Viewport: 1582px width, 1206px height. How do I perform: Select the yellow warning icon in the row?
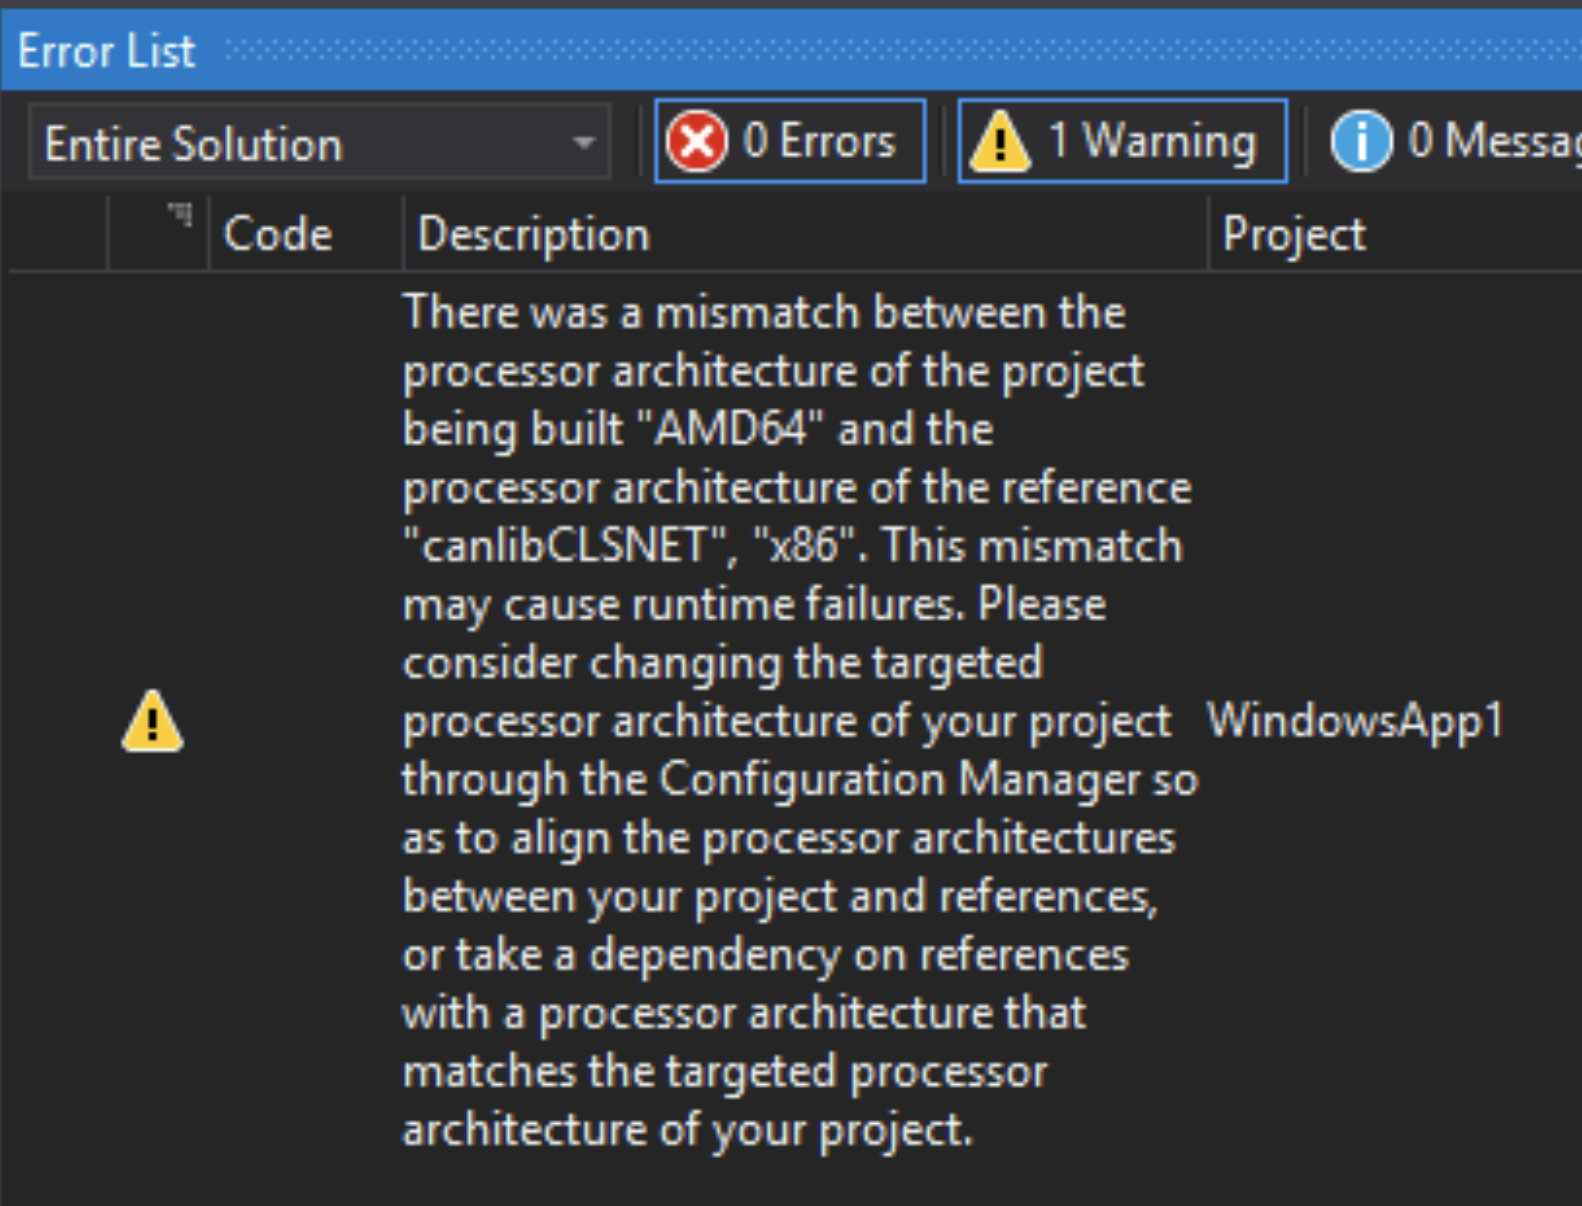point(152,721)
